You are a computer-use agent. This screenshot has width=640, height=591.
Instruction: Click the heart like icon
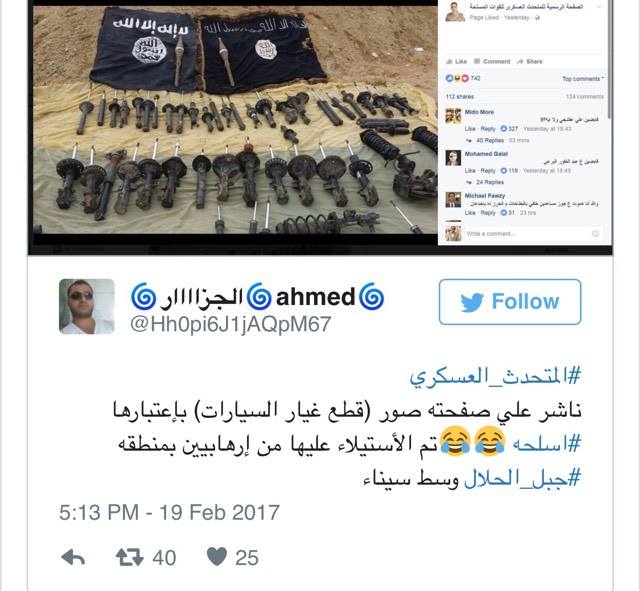217,557
